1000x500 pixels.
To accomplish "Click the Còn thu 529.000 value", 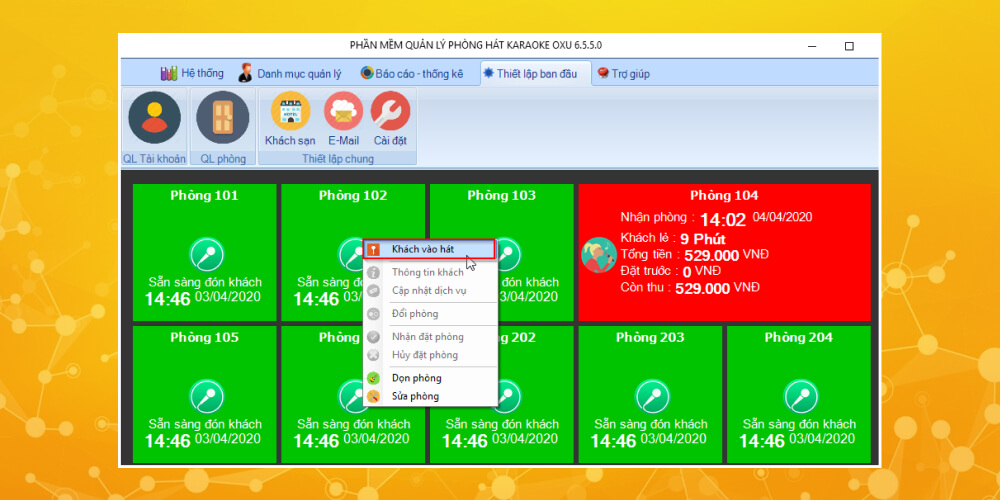I will pos(702,289).
